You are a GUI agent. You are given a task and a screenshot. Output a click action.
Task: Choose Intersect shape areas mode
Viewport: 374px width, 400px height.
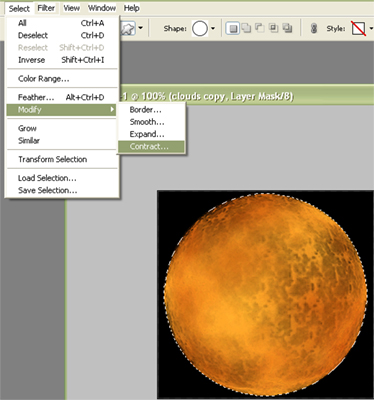click(273, 28)
